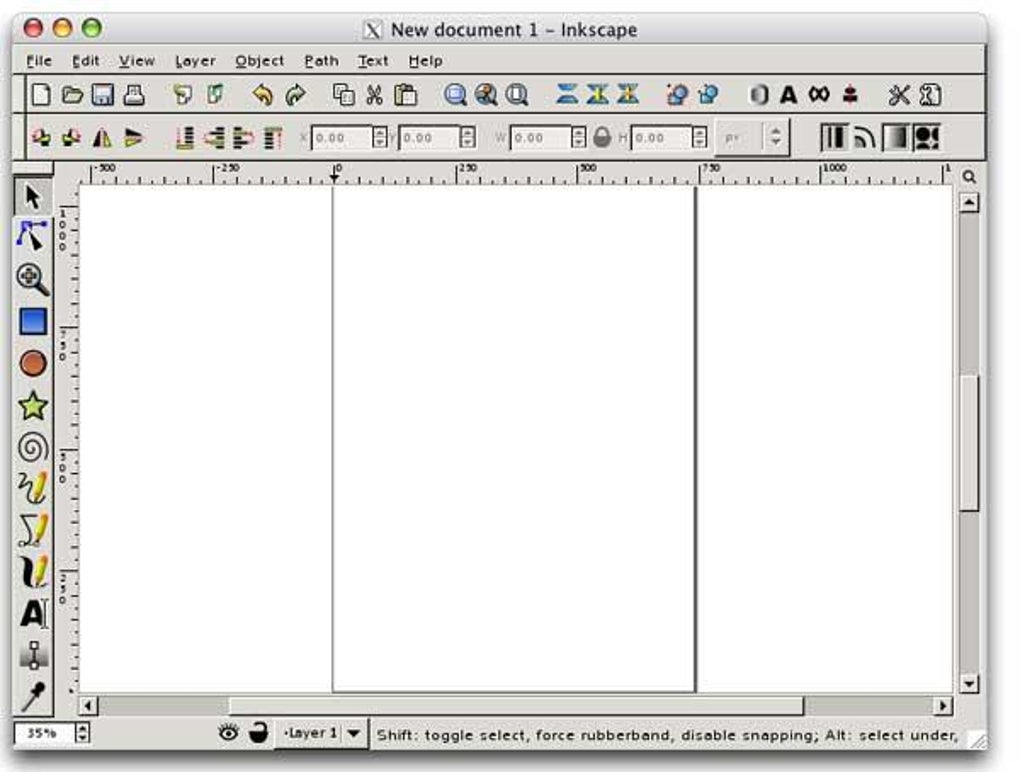Click the horizontal scrollbar right arrow
The width and height of the screenshot is (1020, 772).
click(x=943, y=706)
